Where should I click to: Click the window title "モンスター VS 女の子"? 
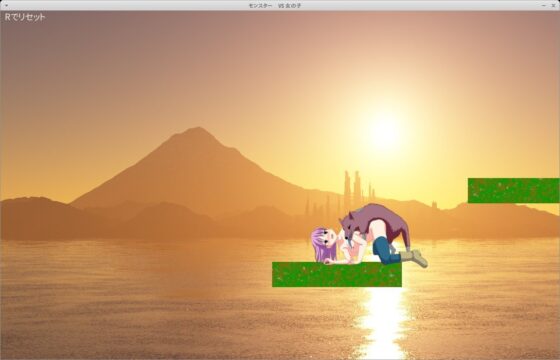(x=275, y=6)
